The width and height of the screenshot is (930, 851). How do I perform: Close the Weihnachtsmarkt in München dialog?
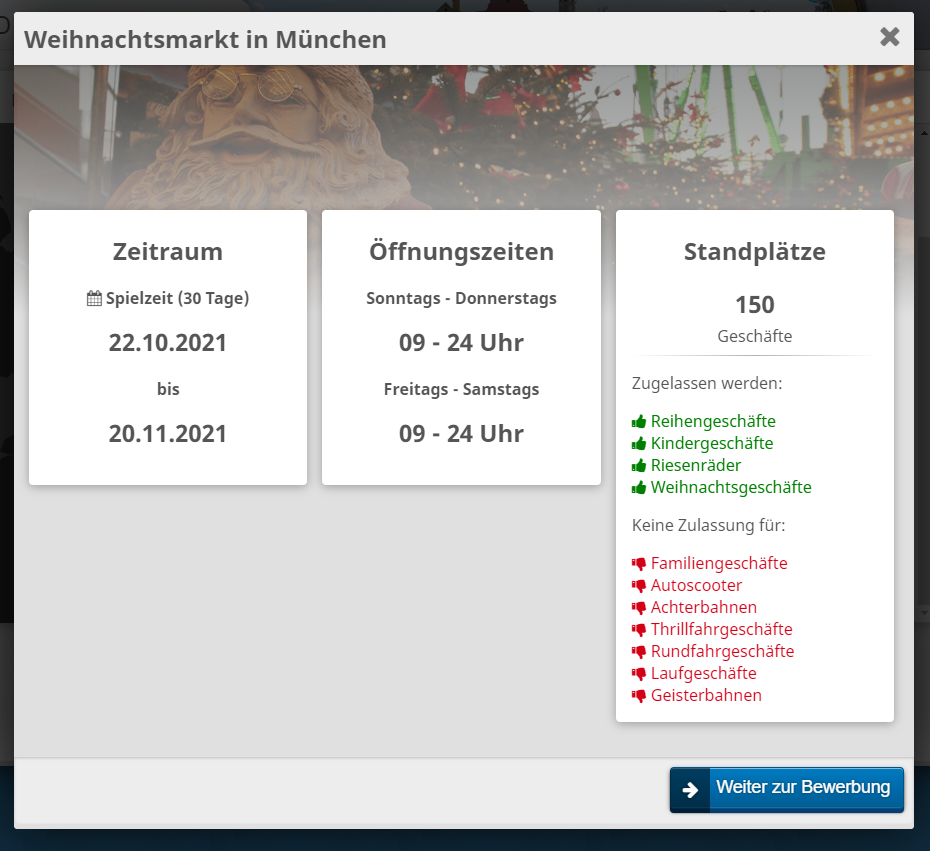[x=889, y=37]
